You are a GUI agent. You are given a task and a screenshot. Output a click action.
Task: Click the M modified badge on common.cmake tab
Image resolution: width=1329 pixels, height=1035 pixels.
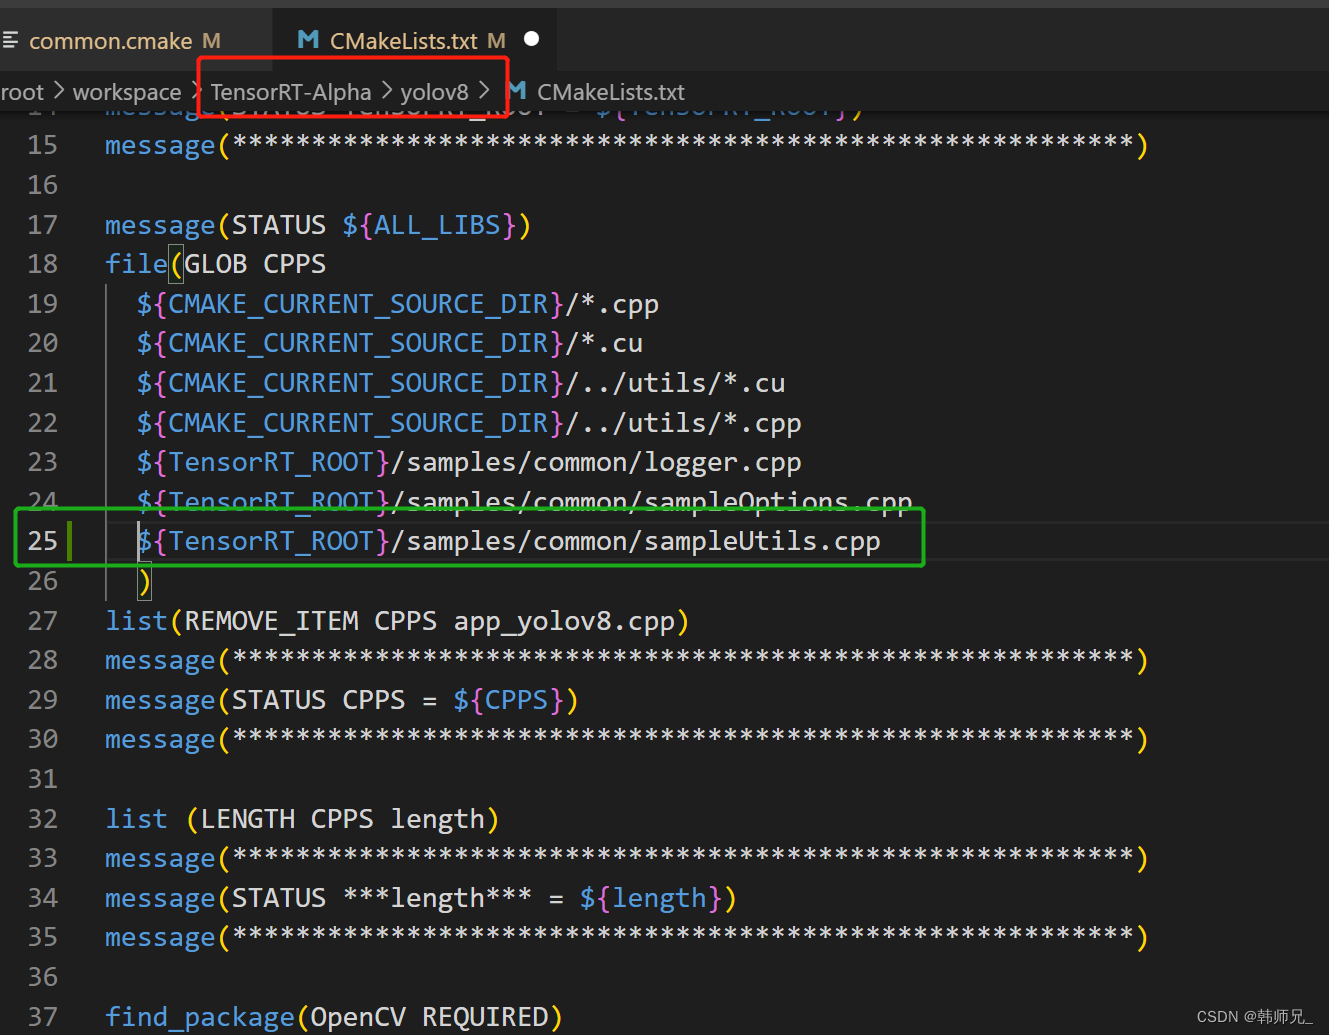211,41
